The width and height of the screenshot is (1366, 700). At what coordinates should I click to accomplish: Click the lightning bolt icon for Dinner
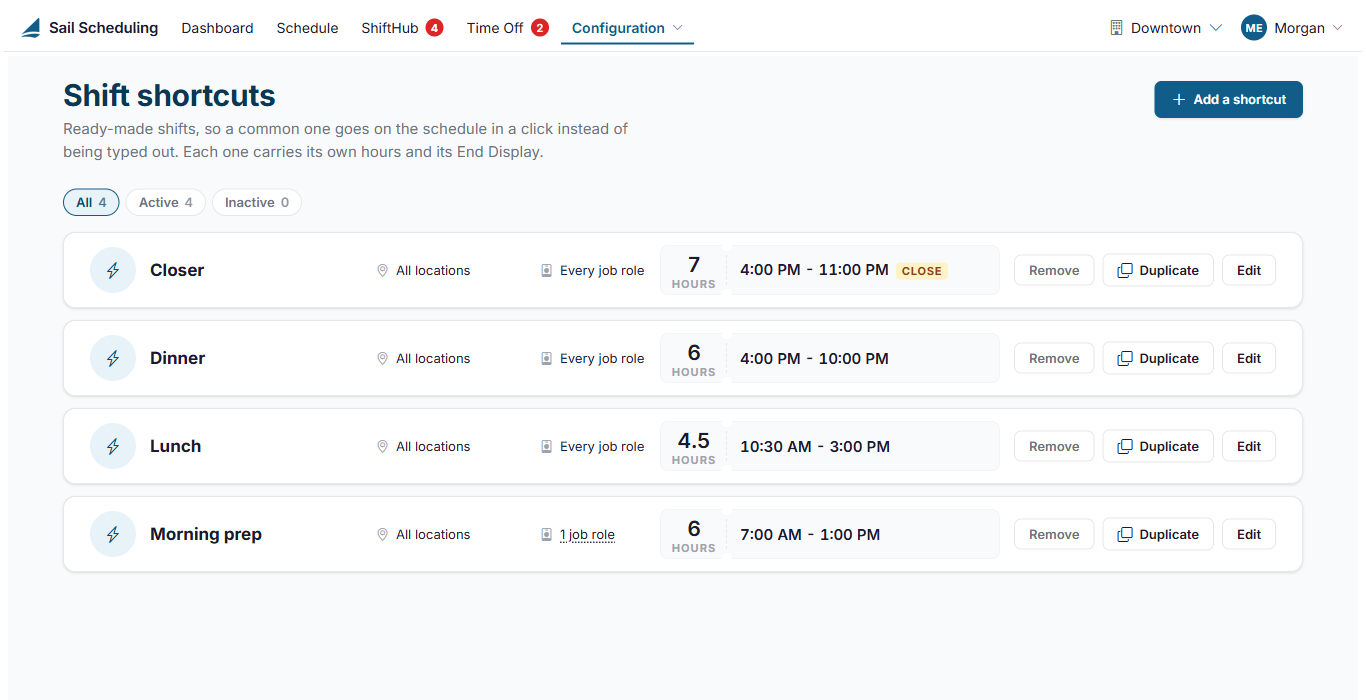113,358
